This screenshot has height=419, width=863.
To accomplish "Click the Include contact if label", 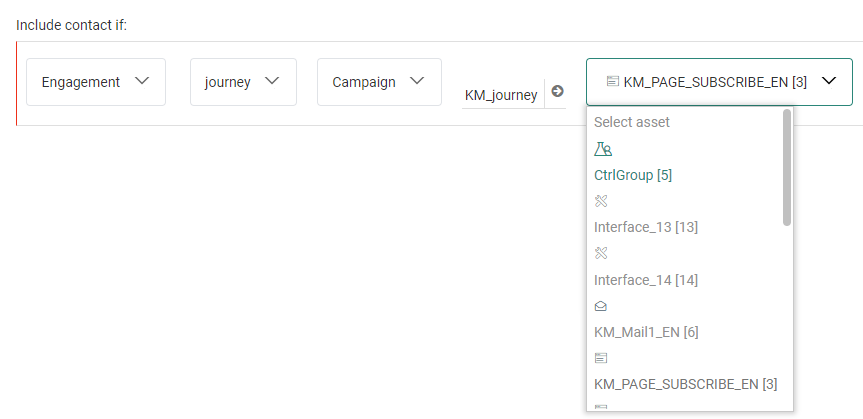I will pyautogui.click(x=71, y=24).
